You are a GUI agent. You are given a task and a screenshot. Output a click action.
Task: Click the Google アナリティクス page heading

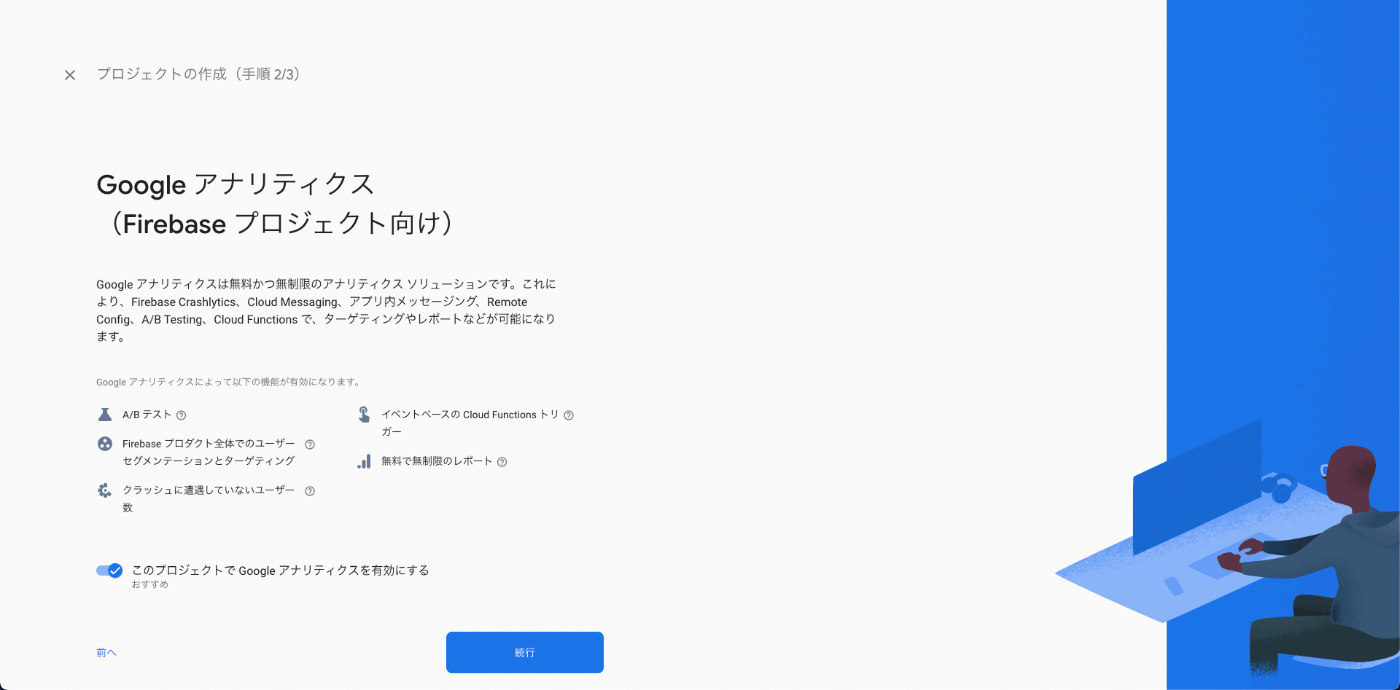[x=277, y=204]
